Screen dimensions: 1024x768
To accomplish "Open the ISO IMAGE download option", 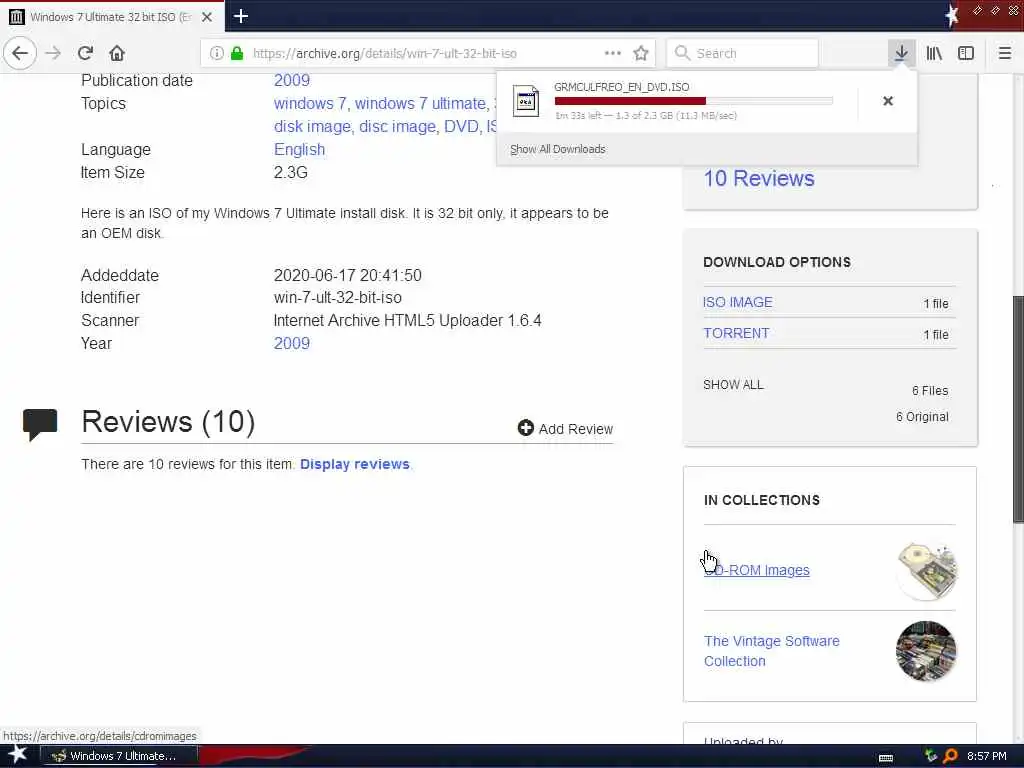I will point(737,302).
